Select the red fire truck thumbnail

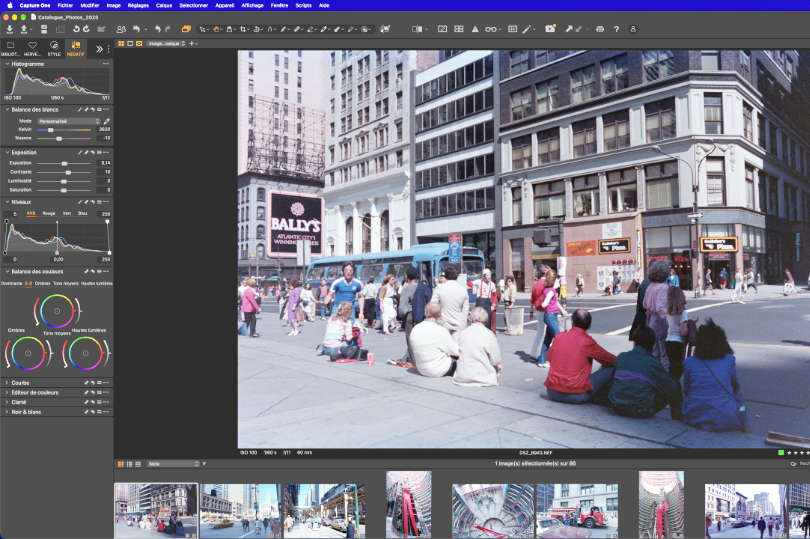pos(577,511)
